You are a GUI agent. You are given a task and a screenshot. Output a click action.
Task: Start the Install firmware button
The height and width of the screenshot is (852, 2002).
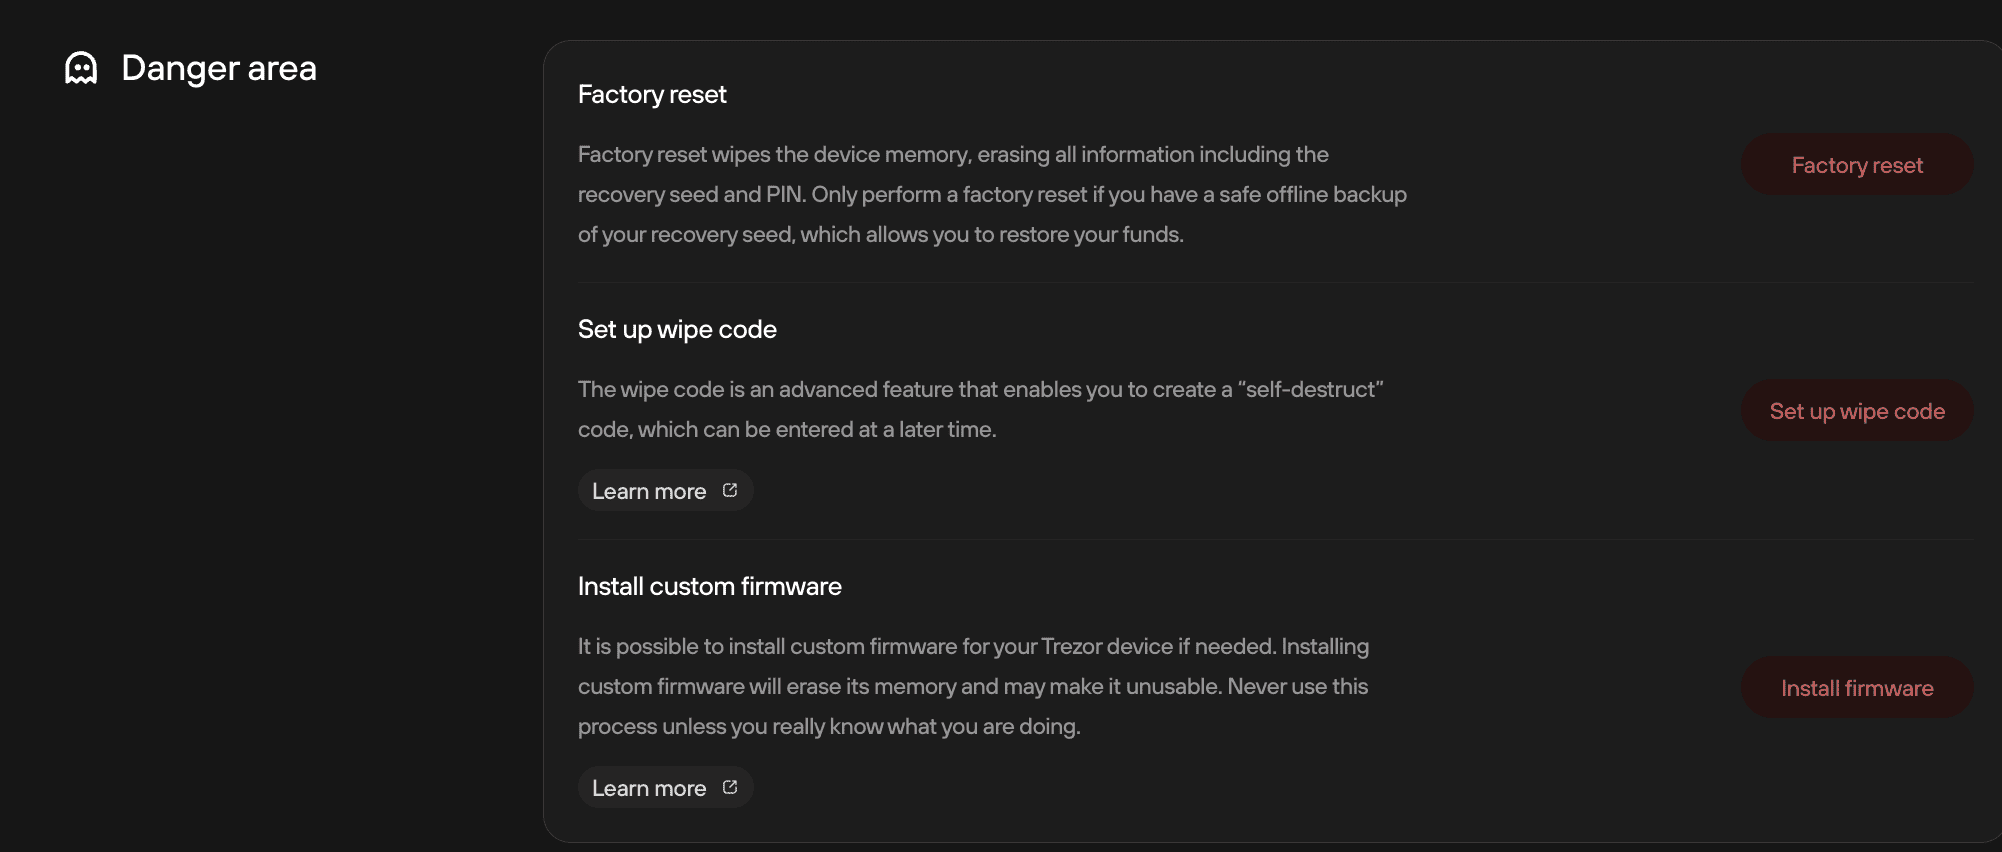pos(1857,688)
